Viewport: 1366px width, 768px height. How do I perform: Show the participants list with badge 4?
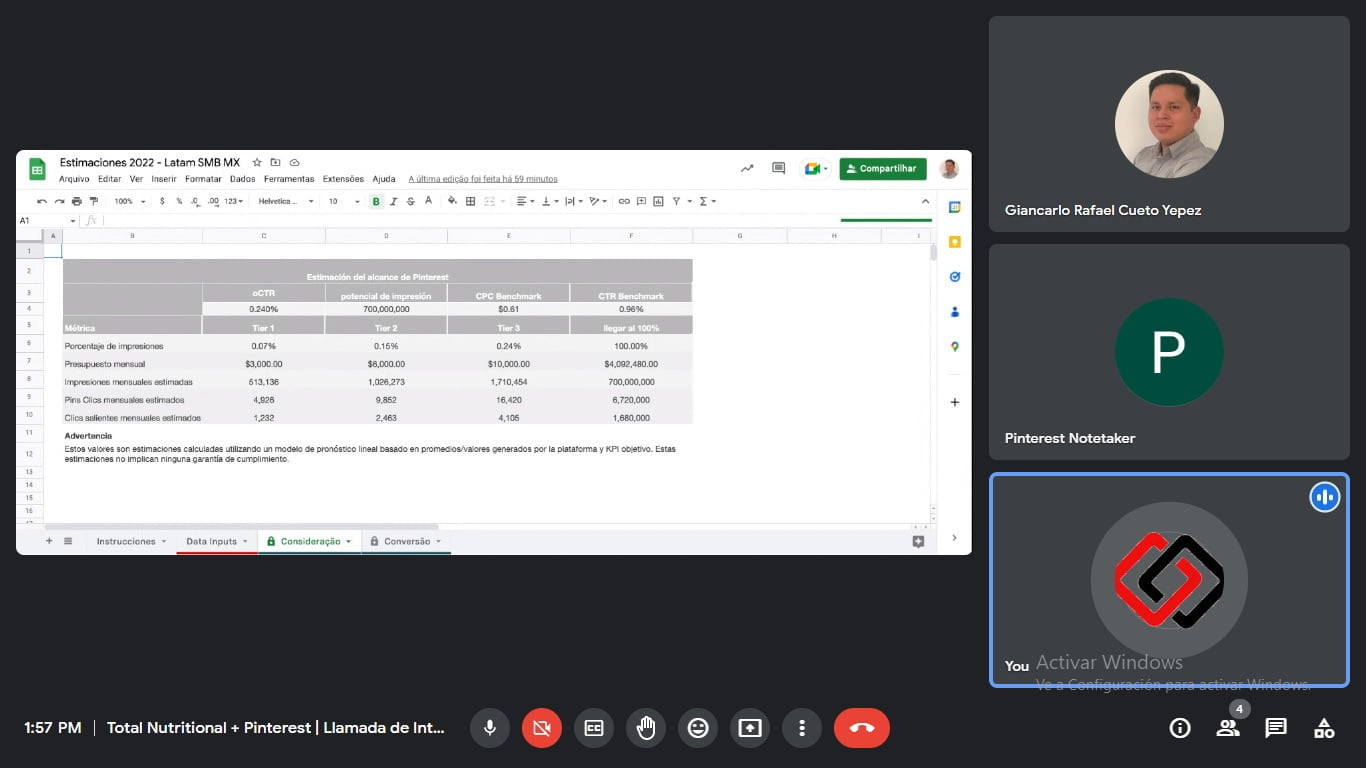coord(1228,728)
